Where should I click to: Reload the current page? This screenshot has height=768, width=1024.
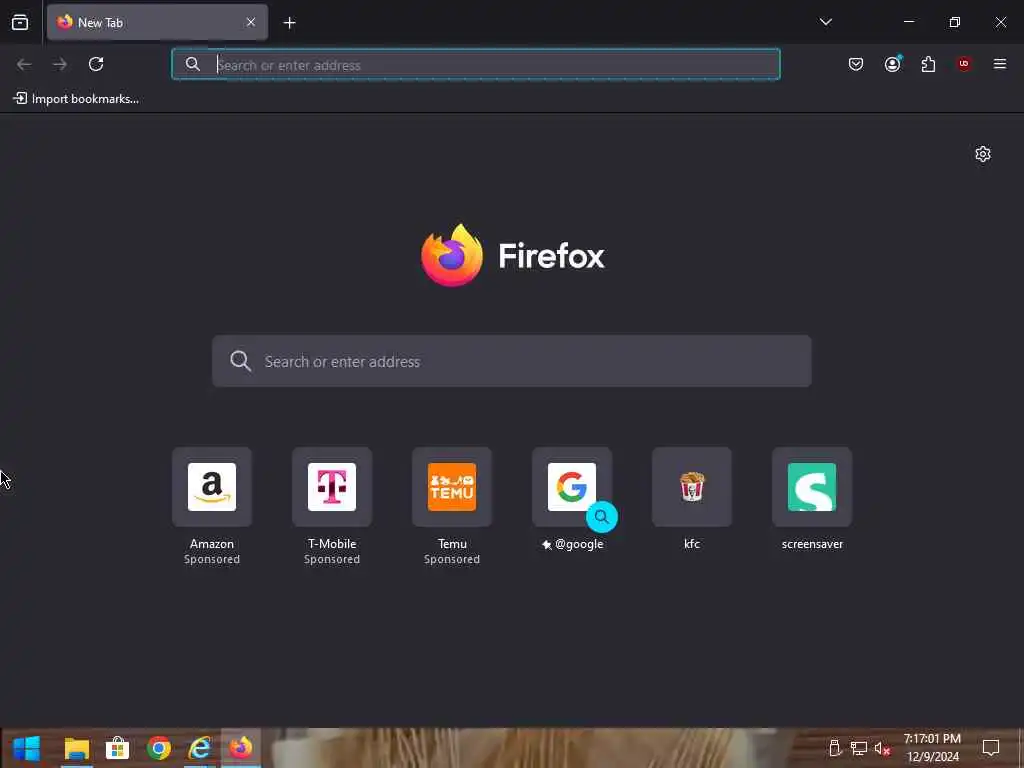pos(96,64)
